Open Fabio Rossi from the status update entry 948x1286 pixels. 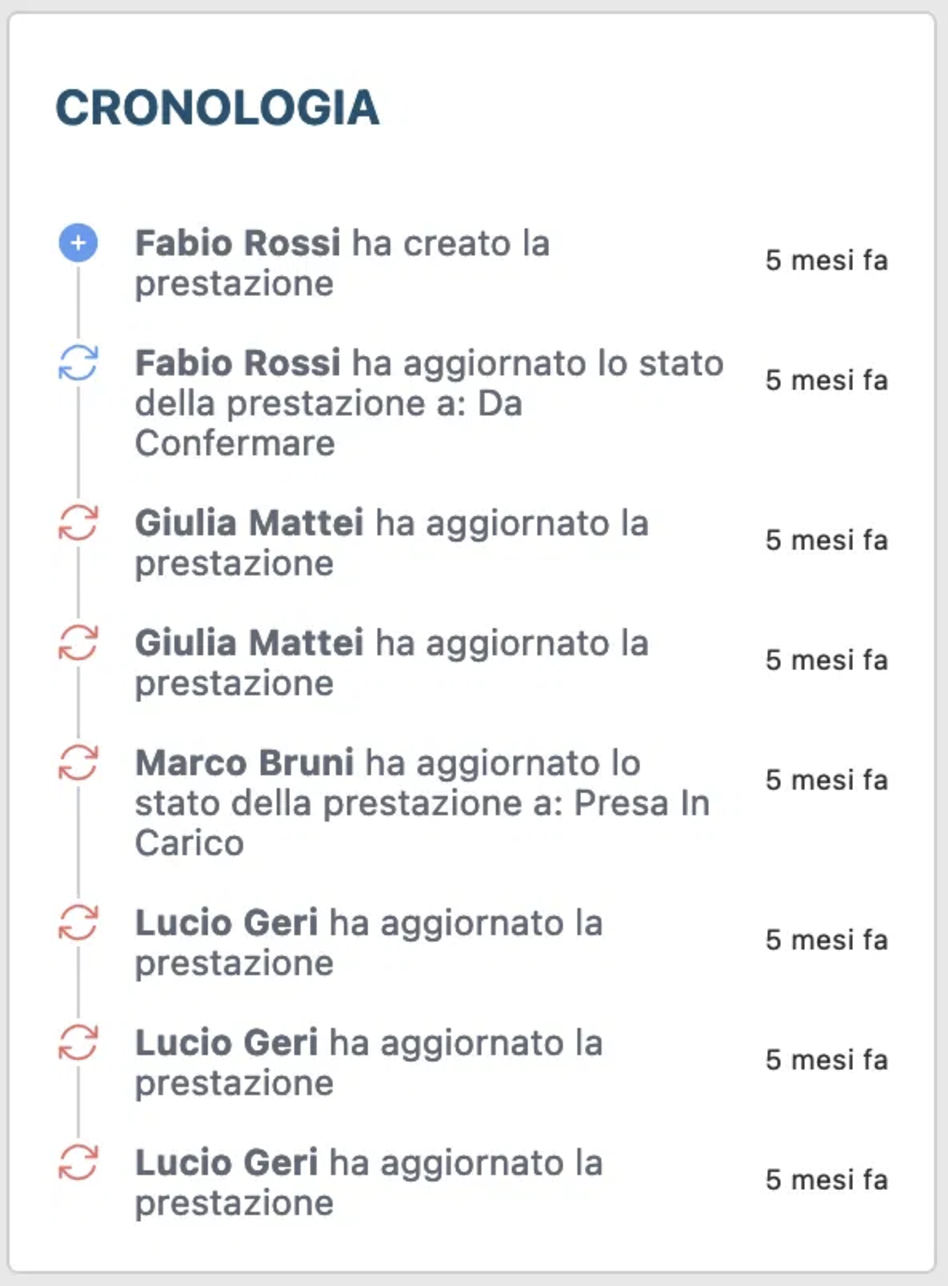(x=238, y=363)
